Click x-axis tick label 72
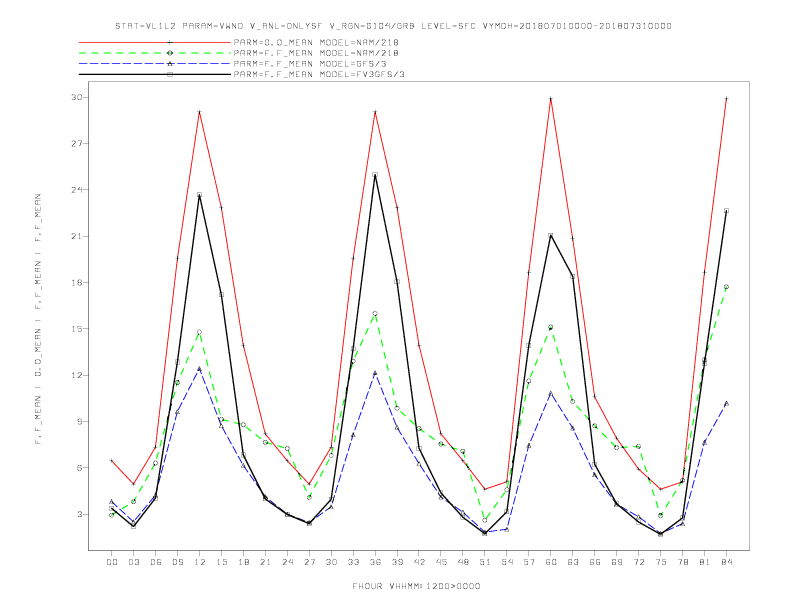The image size is (792, 612). tap(638, 562)
